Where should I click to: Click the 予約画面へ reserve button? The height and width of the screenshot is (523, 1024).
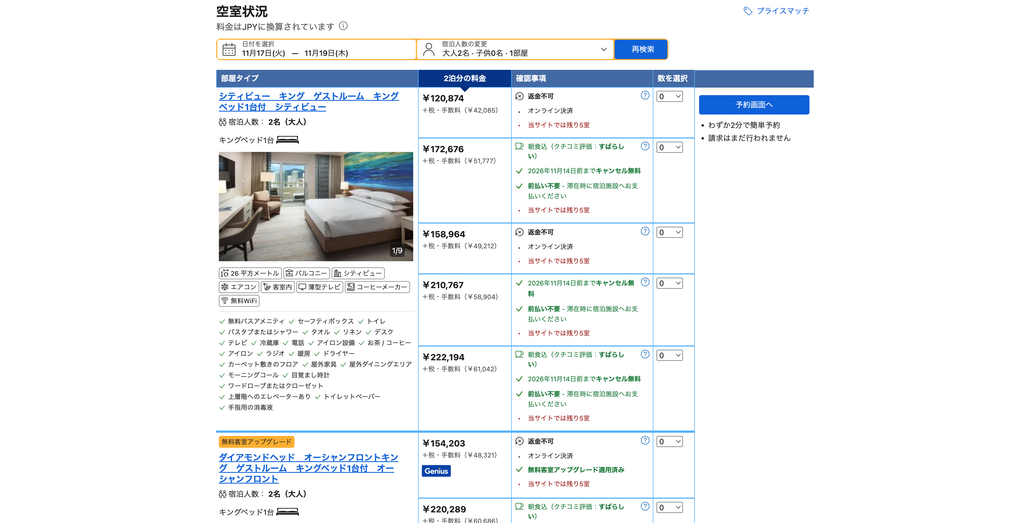click(x=754, y=104)
